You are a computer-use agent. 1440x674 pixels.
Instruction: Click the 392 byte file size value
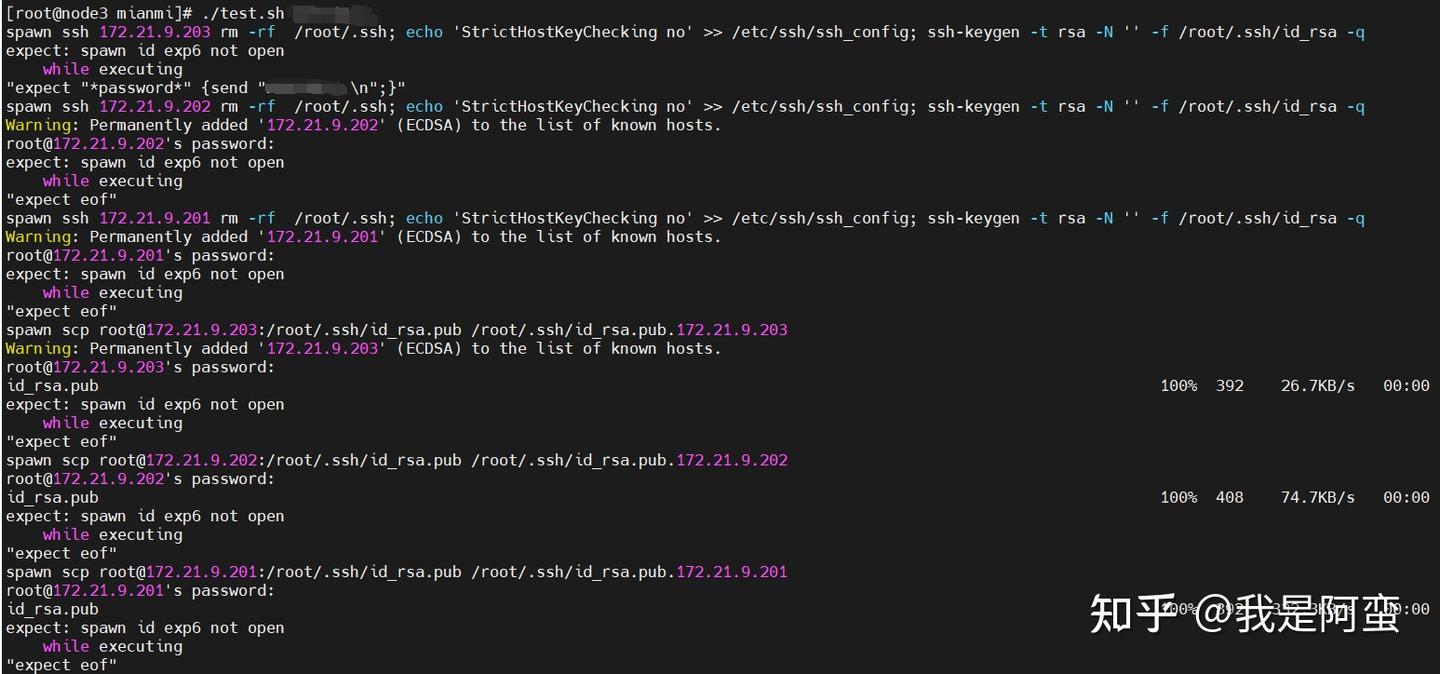click(1230, 386)
